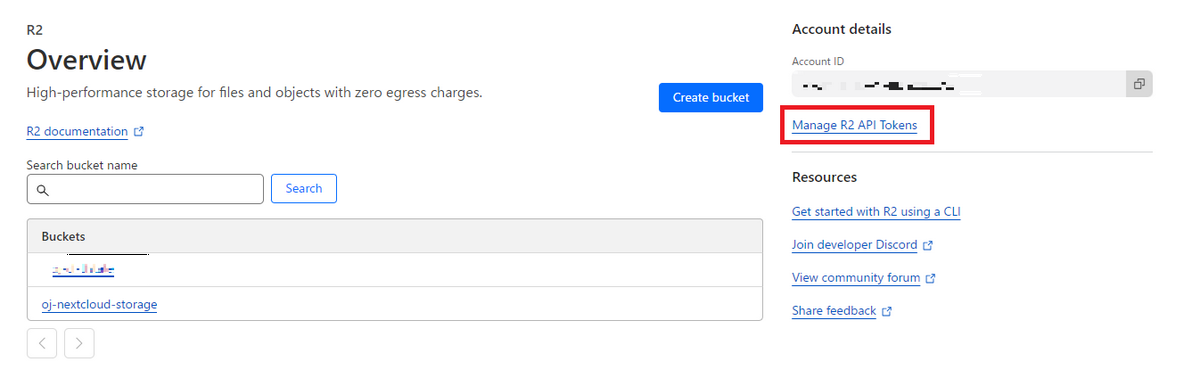Focus the Search bucket name field

point(145,189)
